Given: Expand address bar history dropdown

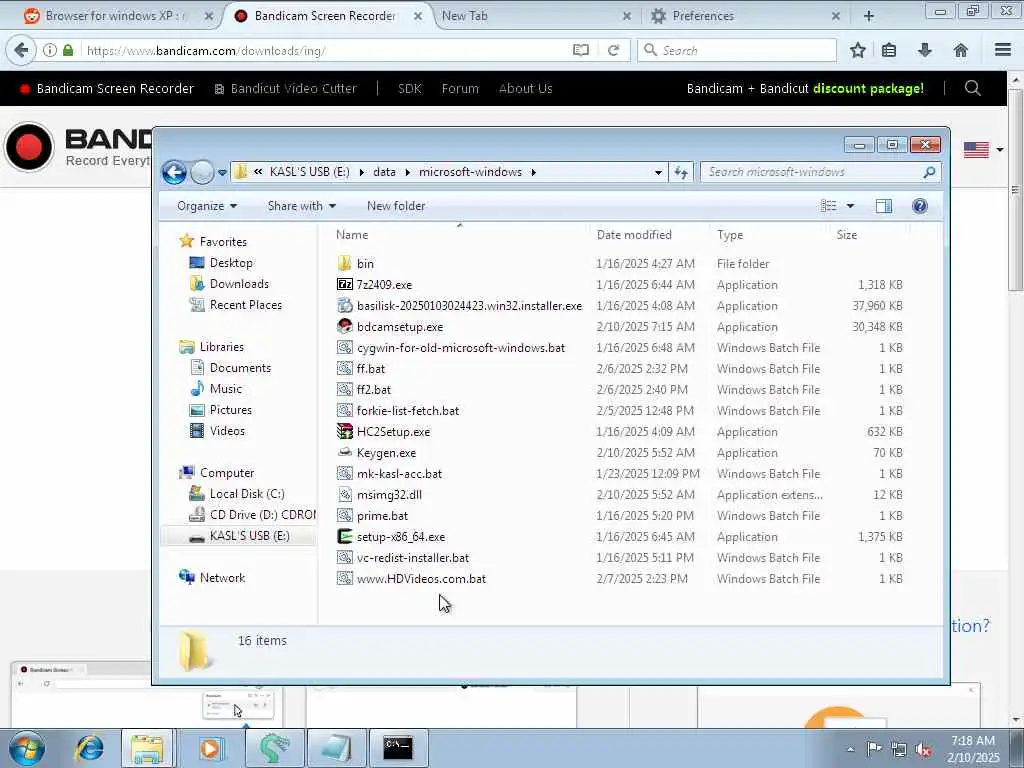Looking at the screenshot, I should (x=658, y=172).
